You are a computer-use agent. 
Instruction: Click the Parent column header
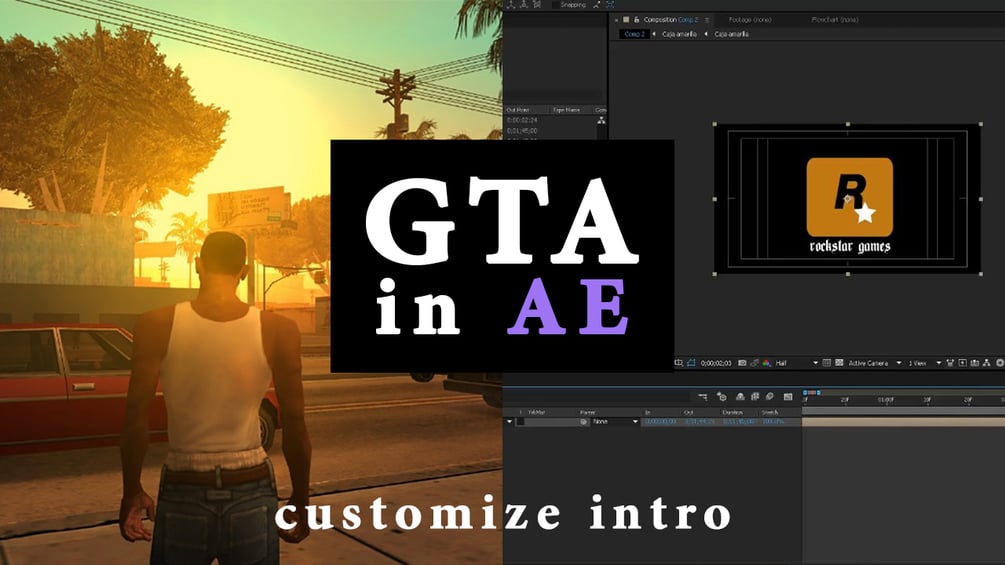pos(588,413)
